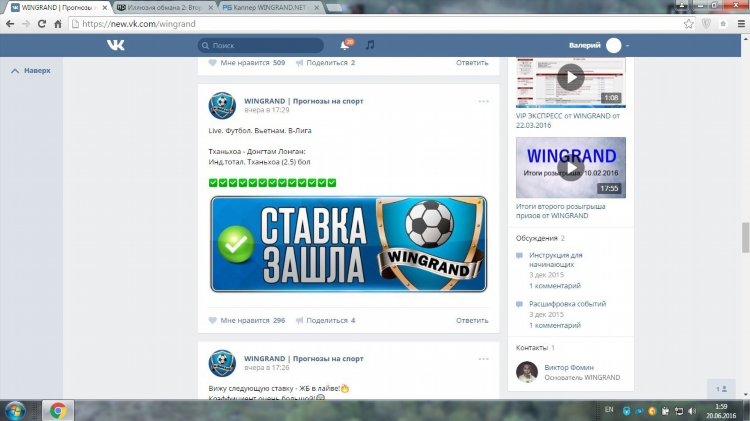Open Инструкция для начинающих discussion
The image size is (750, 421).
(x=555, y=260)
